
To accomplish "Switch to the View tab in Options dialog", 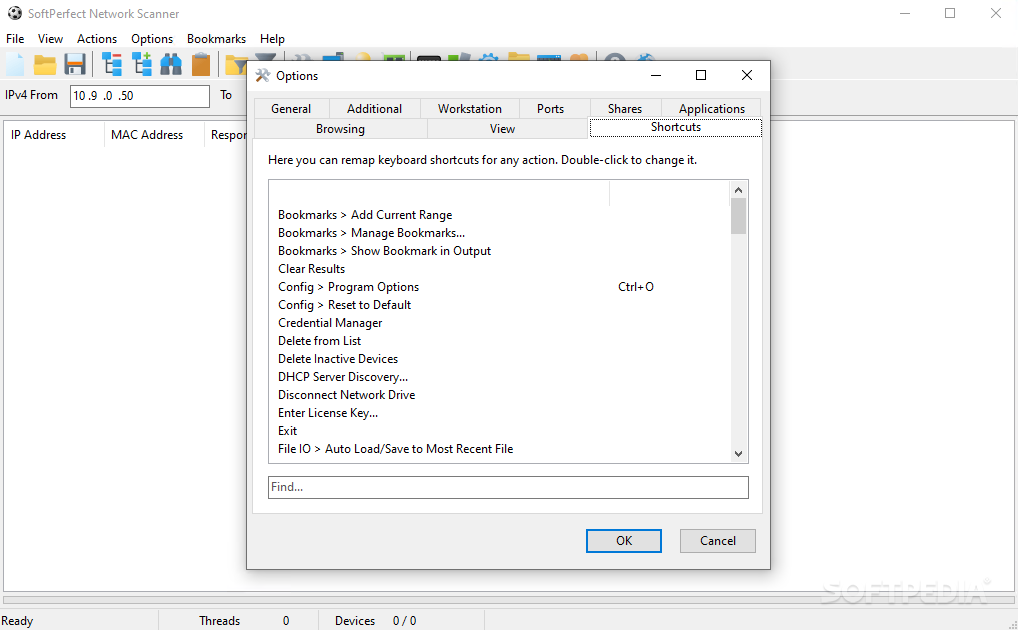I will (x=502, y=129).
